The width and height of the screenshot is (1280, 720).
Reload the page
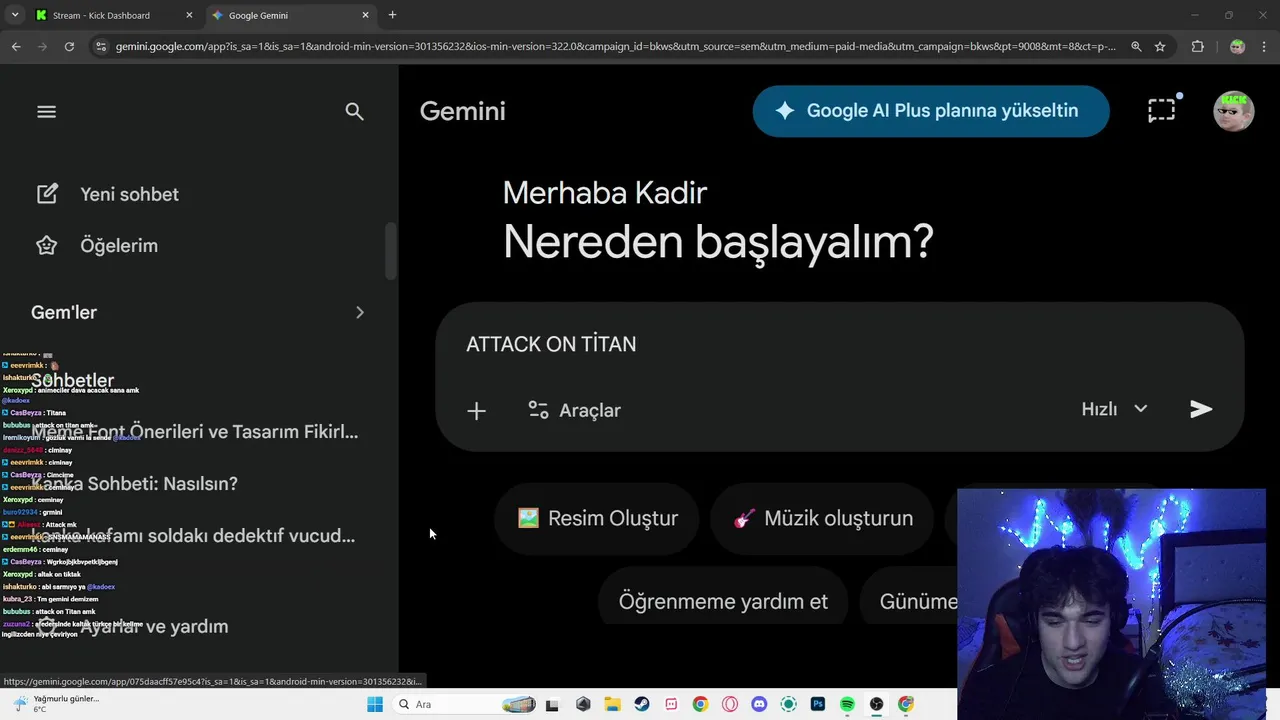coord(69,46)
